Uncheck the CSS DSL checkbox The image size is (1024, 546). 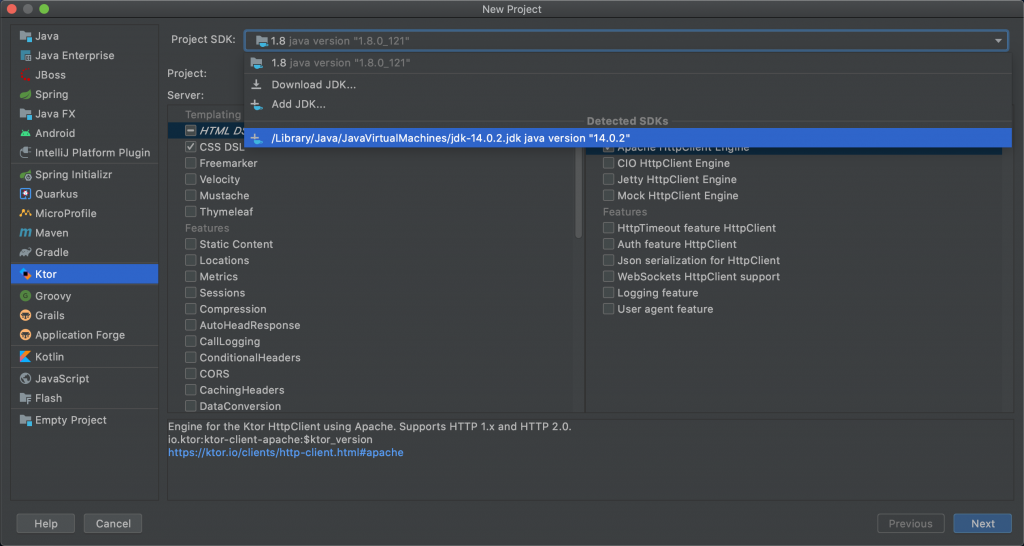[x=191, y=147]
